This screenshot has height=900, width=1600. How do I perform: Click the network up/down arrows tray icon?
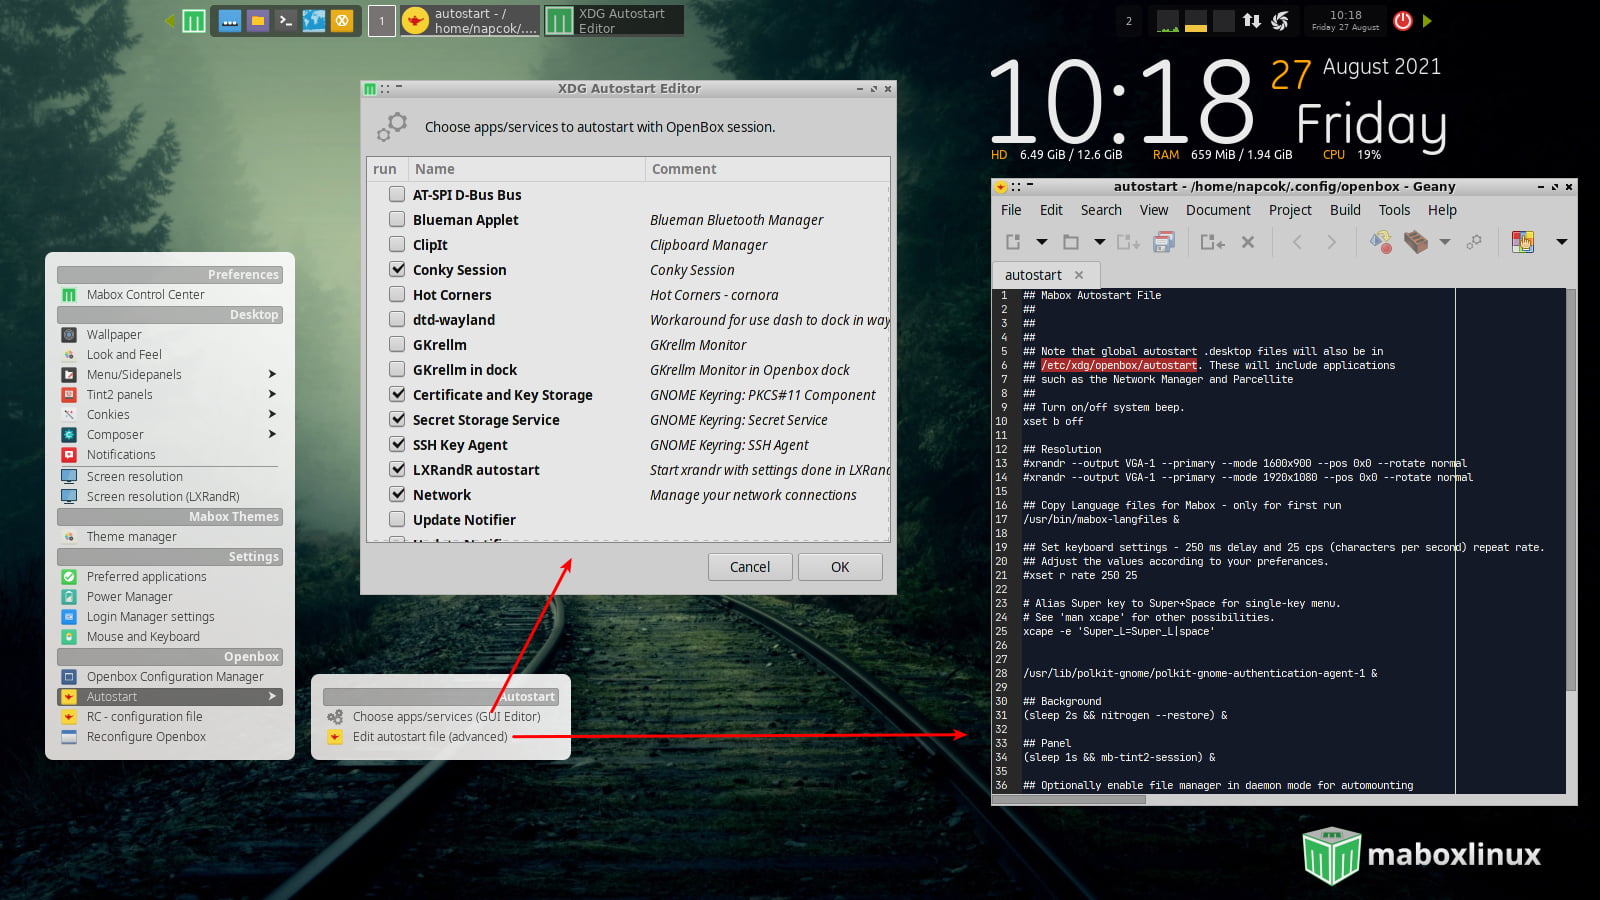(1252, 20)
